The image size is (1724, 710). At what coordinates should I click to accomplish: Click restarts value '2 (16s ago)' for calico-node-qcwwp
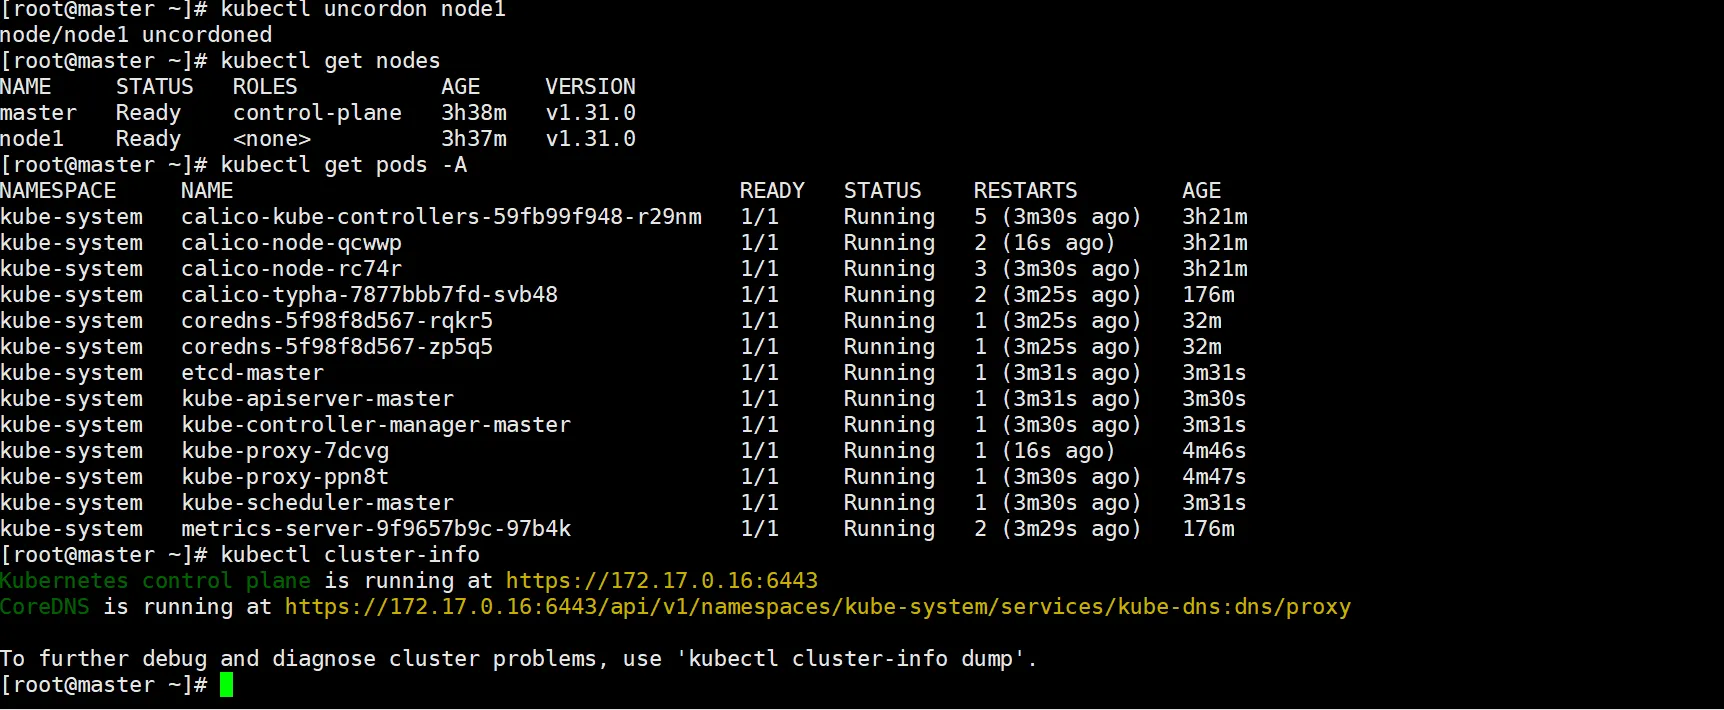click(x=1045, y=243)
